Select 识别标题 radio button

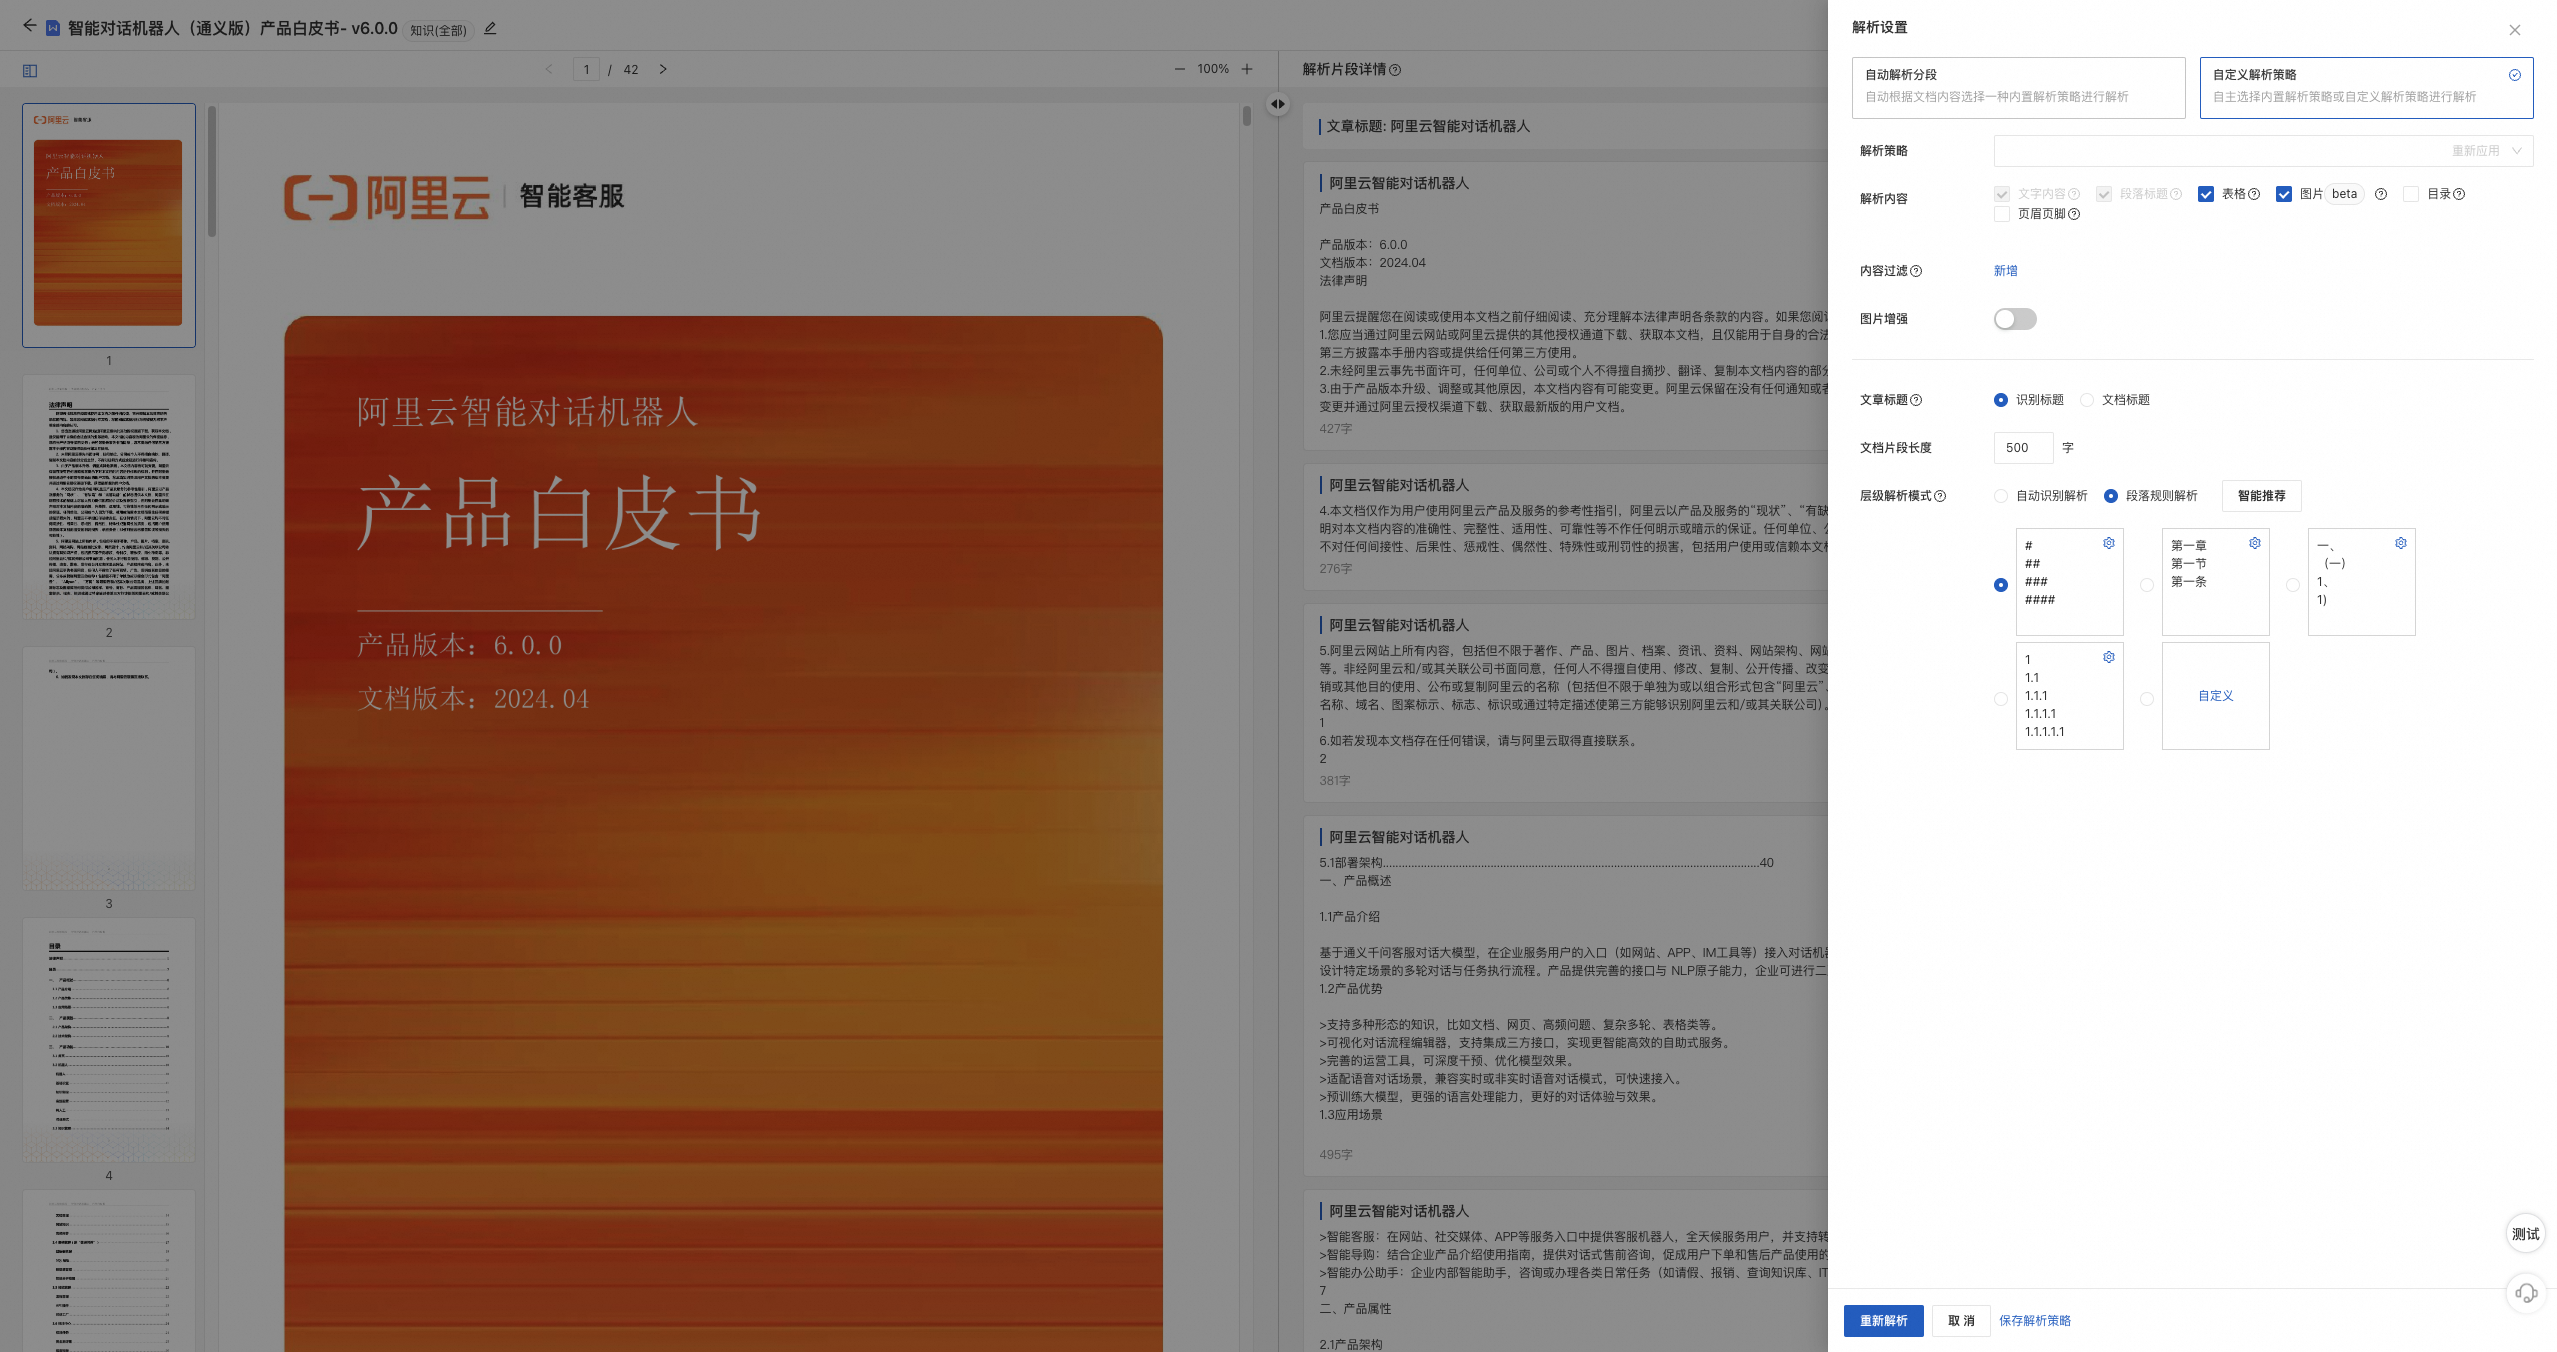[x=2001, y=400]
